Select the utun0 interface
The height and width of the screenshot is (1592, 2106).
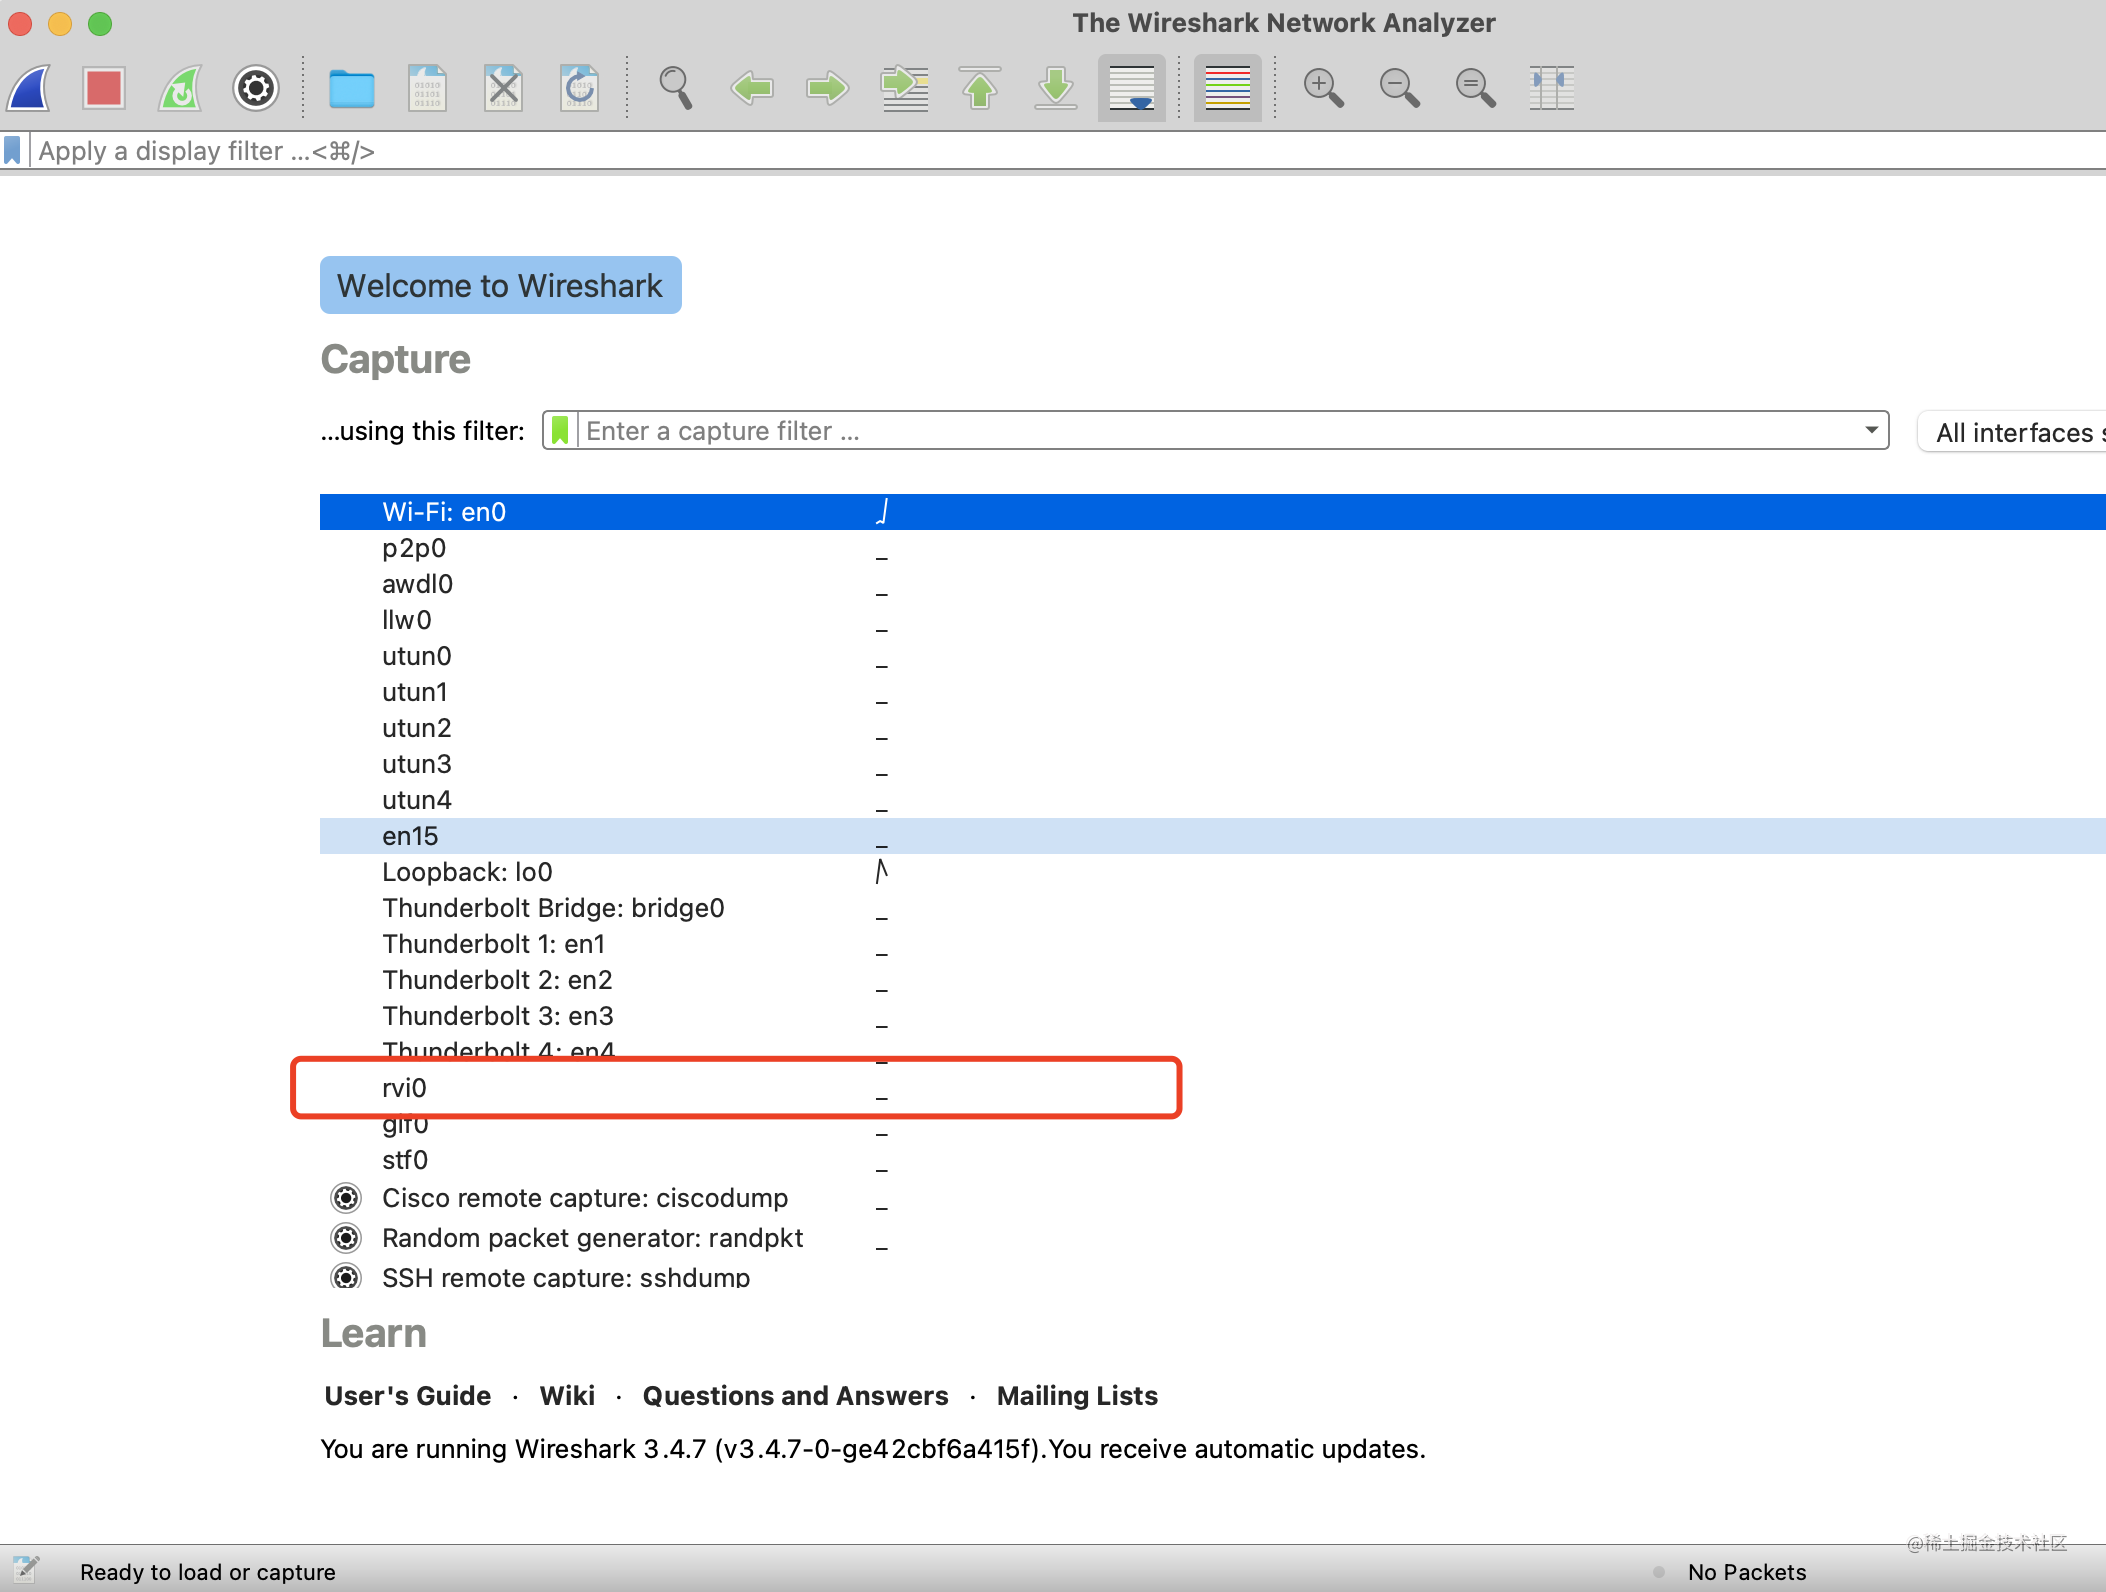1213,656
